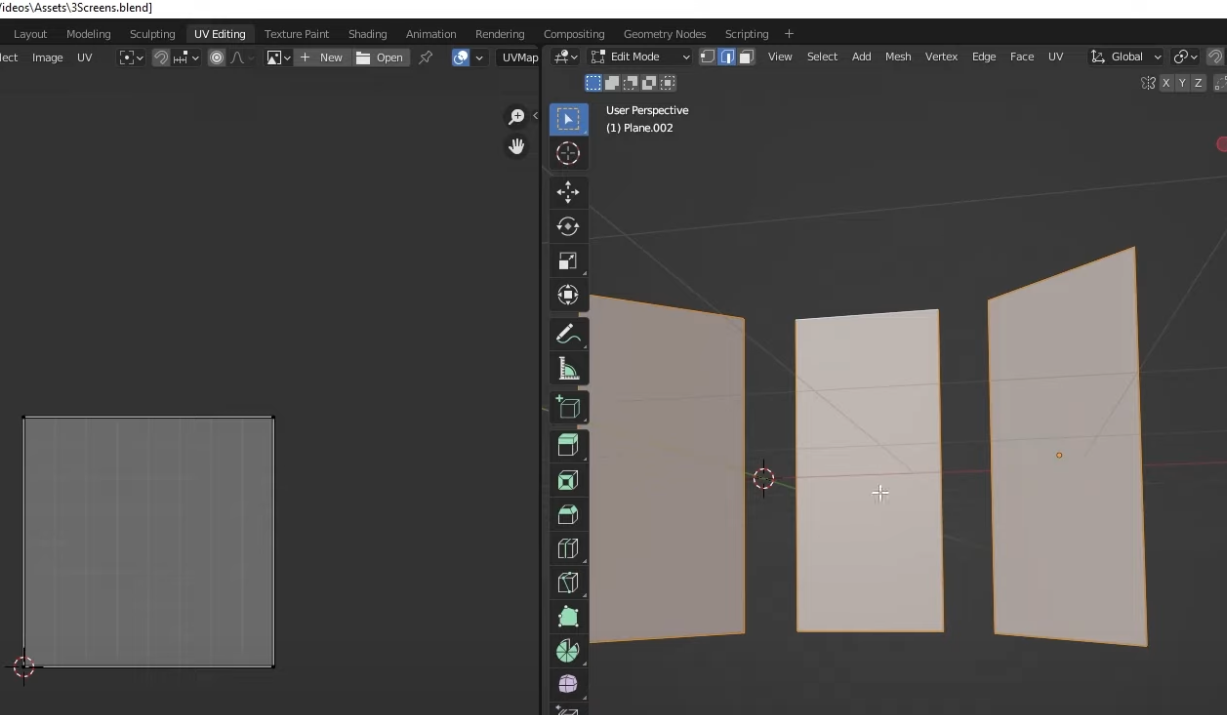1227x715 pixels.
Task: Choose the Inset Faces tool
Action: click(568, 481)
